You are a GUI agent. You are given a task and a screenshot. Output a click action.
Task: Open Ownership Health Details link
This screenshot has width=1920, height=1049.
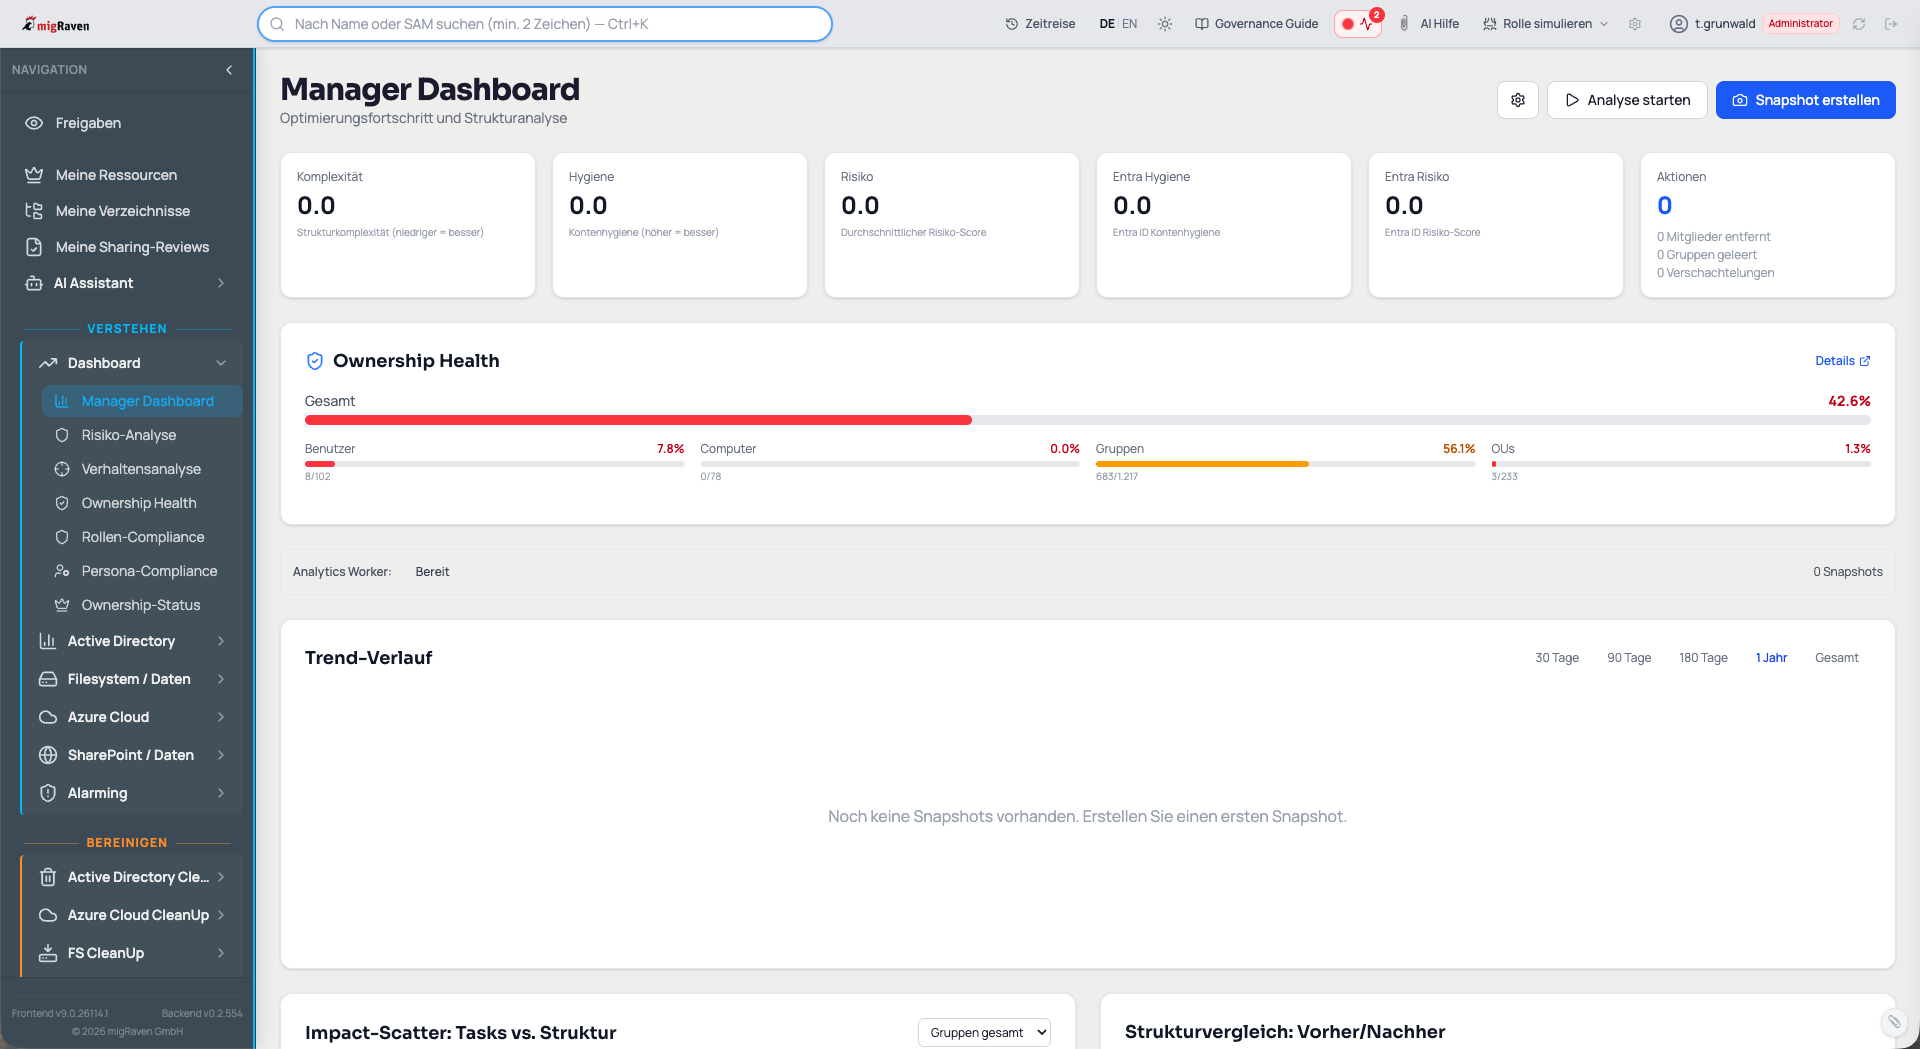point(1842,361)
